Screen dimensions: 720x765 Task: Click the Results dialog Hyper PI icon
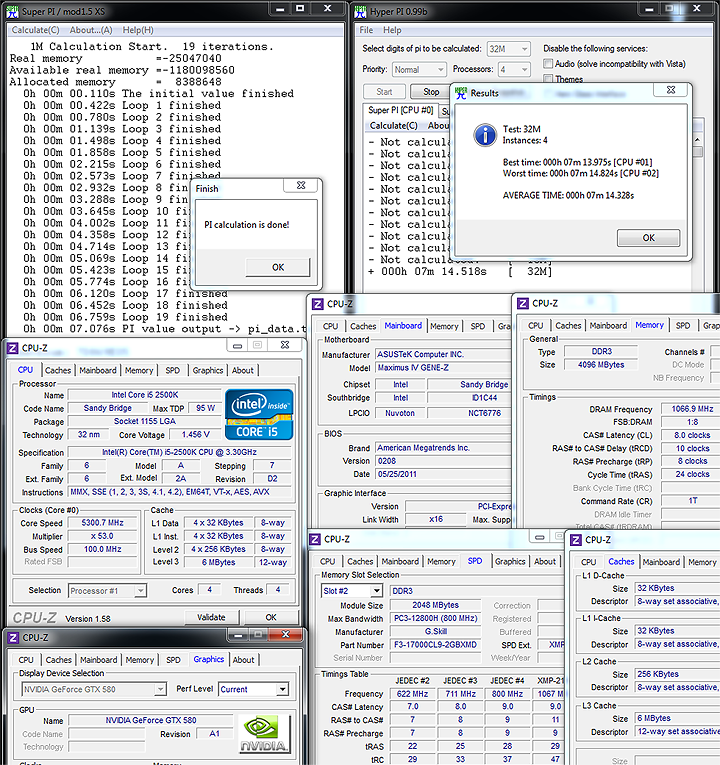pyautogui.click(x=460, y=93)
